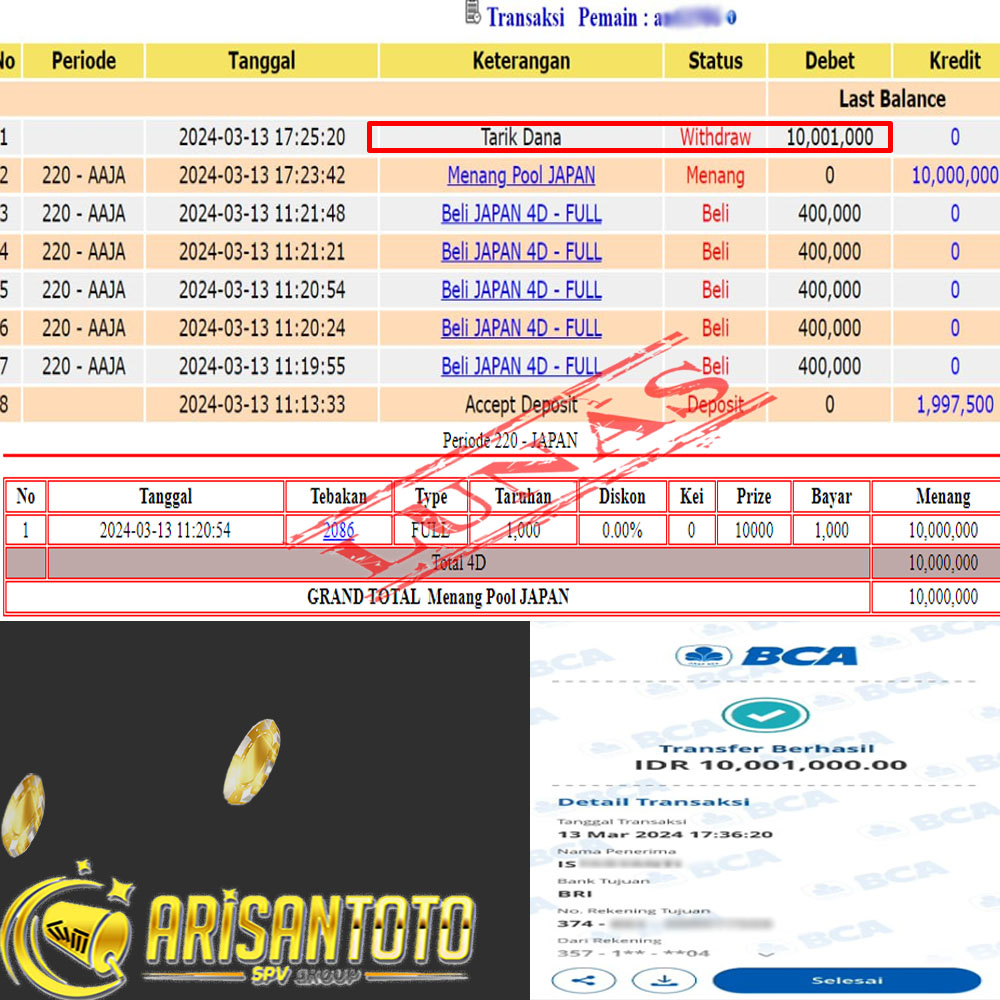Click the Tanggal header in the top table
The width and height of the screenshot is (1000, 1000).
pyautogui.click(x=261, y=61)
